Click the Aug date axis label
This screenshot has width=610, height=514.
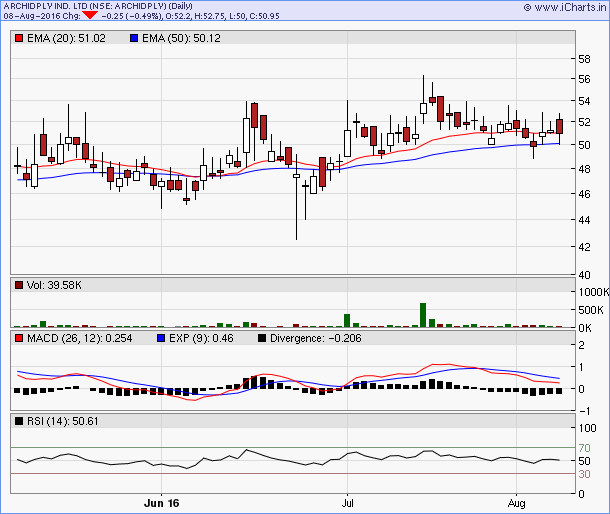pyautogui.click(x=516, y=503)
